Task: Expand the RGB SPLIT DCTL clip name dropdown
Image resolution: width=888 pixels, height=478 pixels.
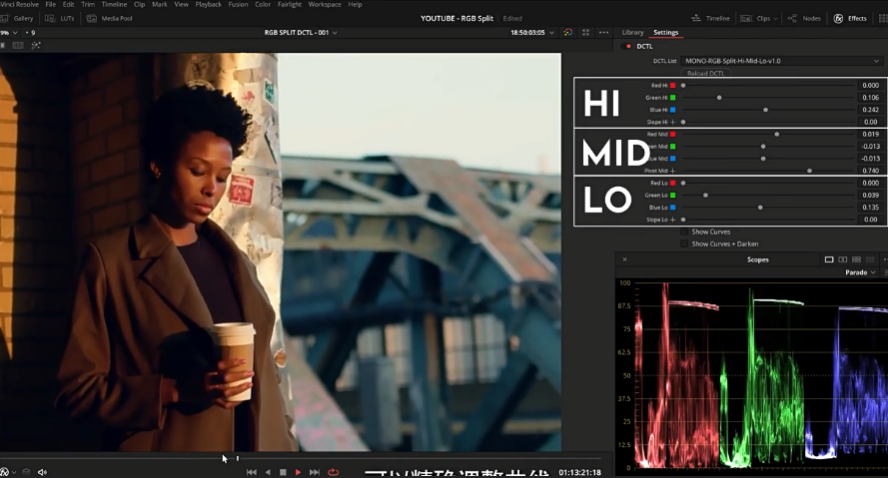Action: (300, 32)
